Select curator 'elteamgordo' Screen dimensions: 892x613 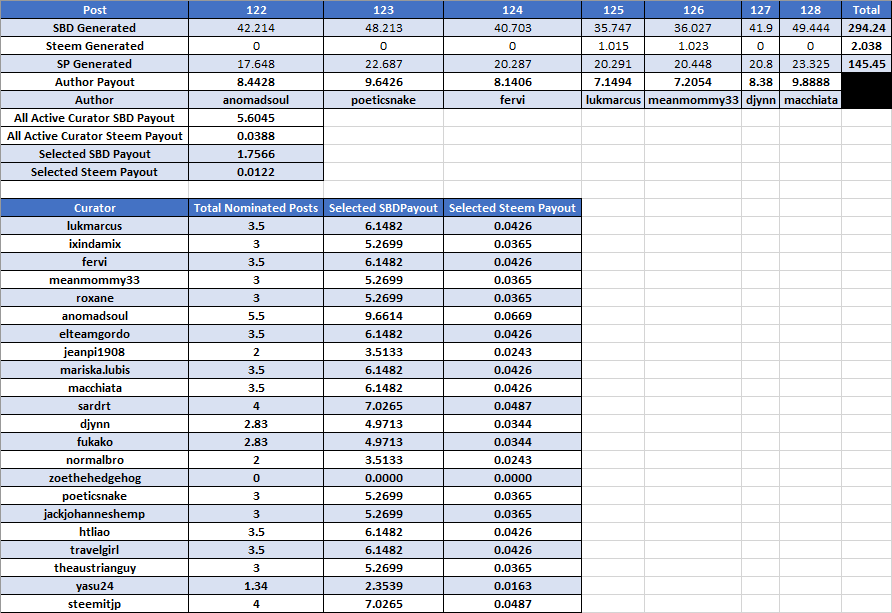(x=94, y=334)
